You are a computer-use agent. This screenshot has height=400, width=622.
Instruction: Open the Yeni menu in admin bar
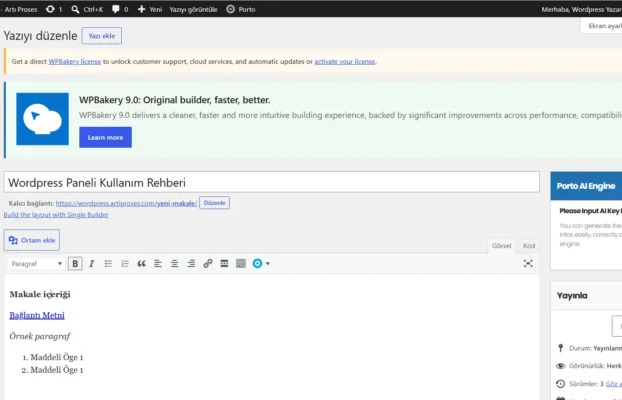(x=150, y=9)
